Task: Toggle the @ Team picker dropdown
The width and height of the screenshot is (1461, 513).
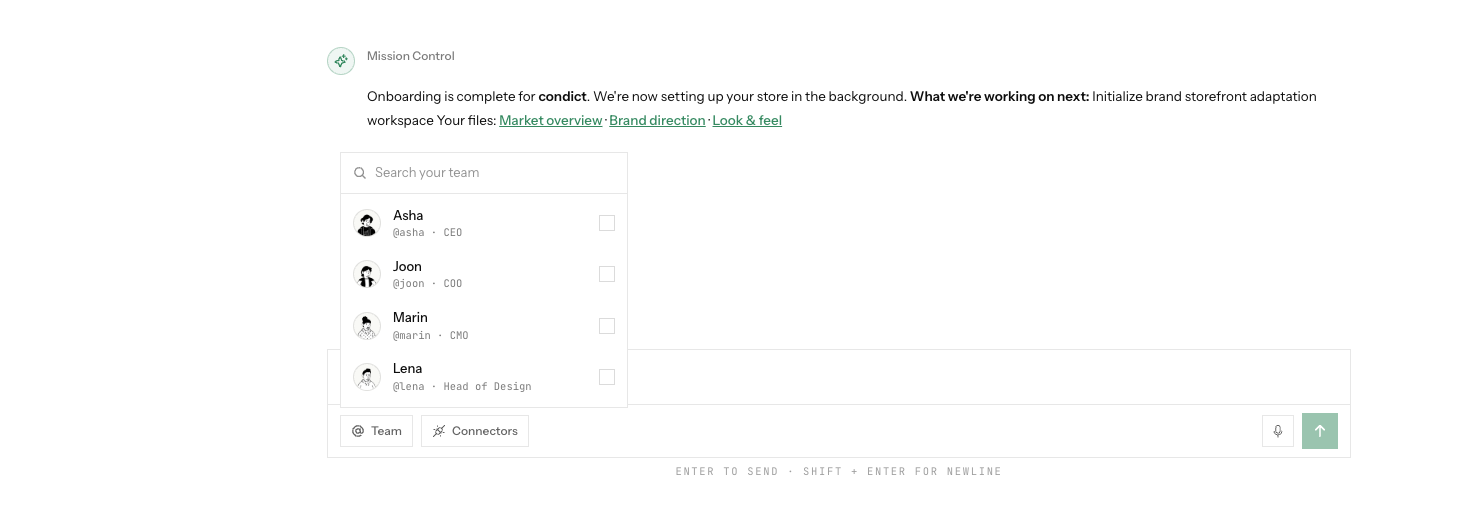Action: pyautogui.click(x=376, y=431)
